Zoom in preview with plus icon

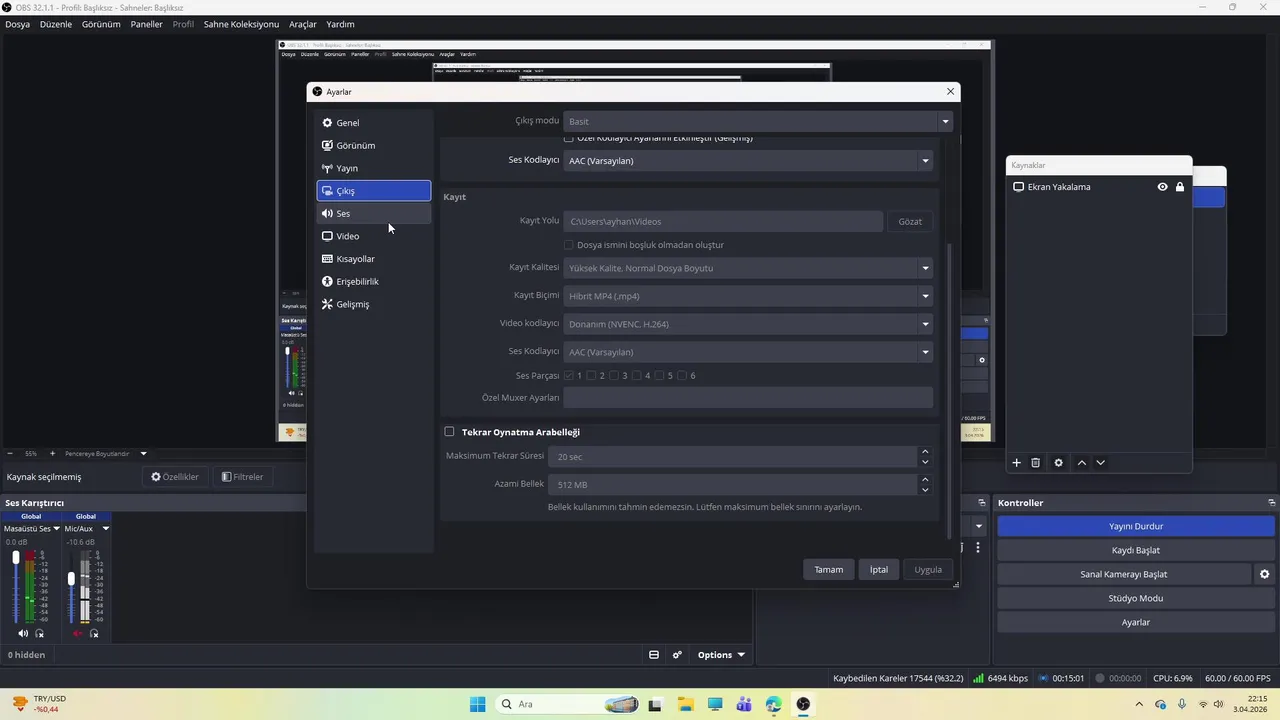(x=51, y=453)
